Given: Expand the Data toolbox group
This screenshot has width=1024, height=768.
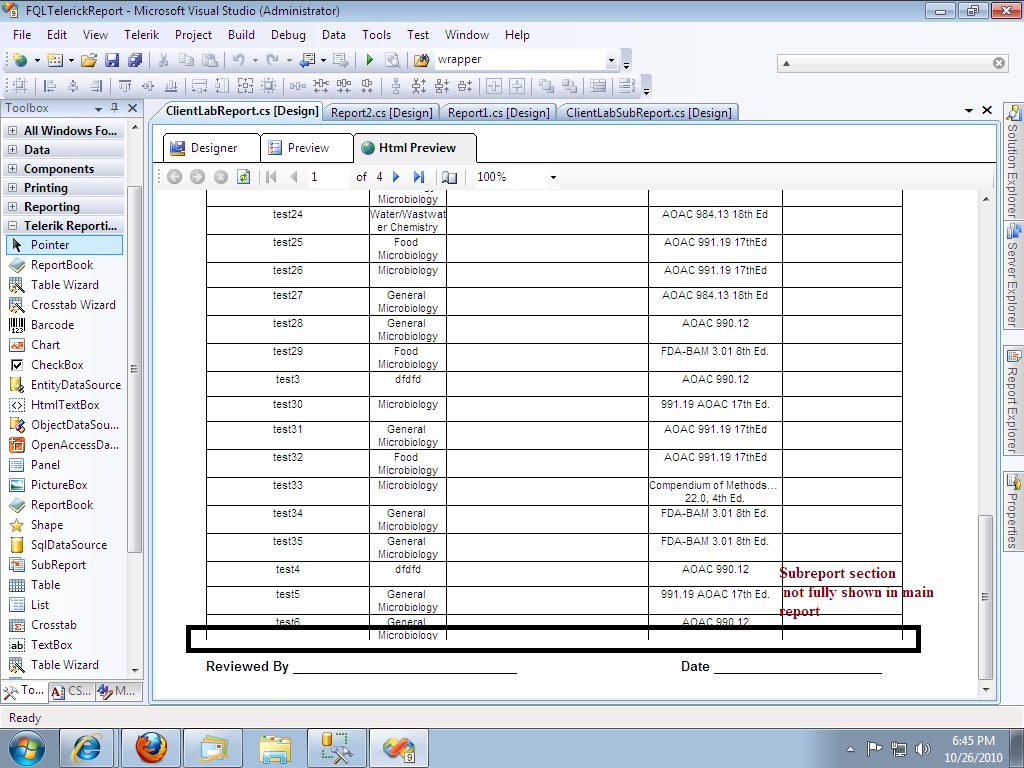Looking at the screenshot, I should pos(12,150).
